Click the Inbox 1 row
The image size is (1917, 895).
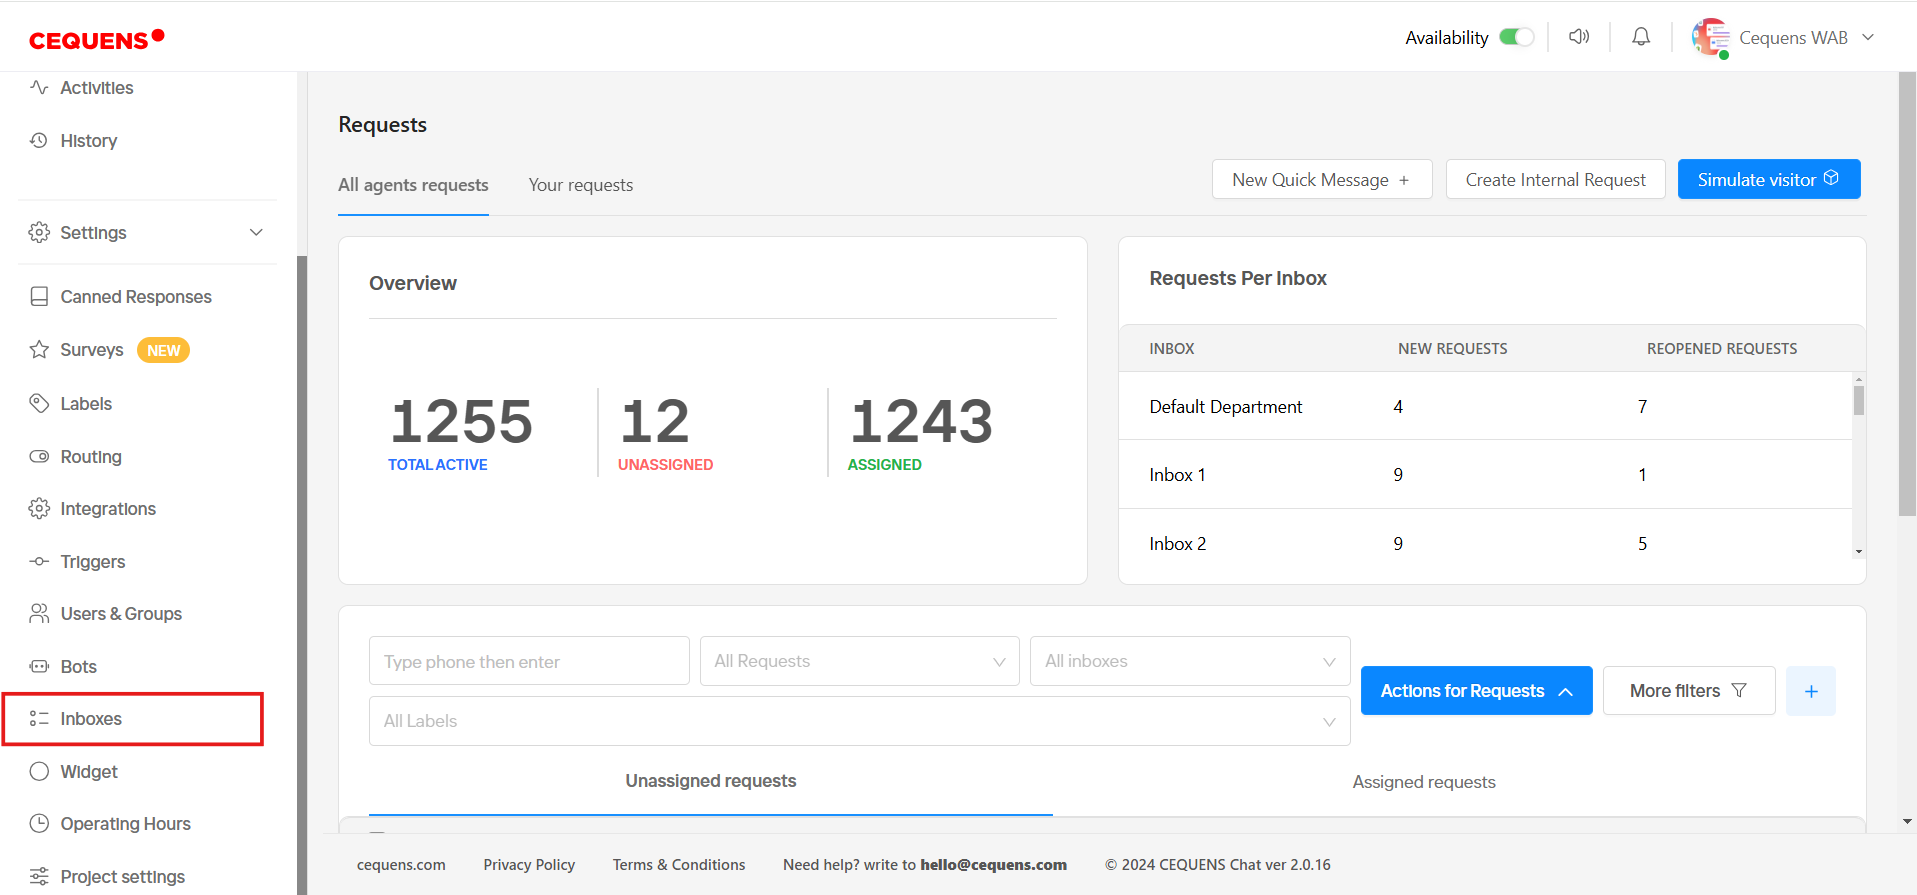[x=1485, y=475]
